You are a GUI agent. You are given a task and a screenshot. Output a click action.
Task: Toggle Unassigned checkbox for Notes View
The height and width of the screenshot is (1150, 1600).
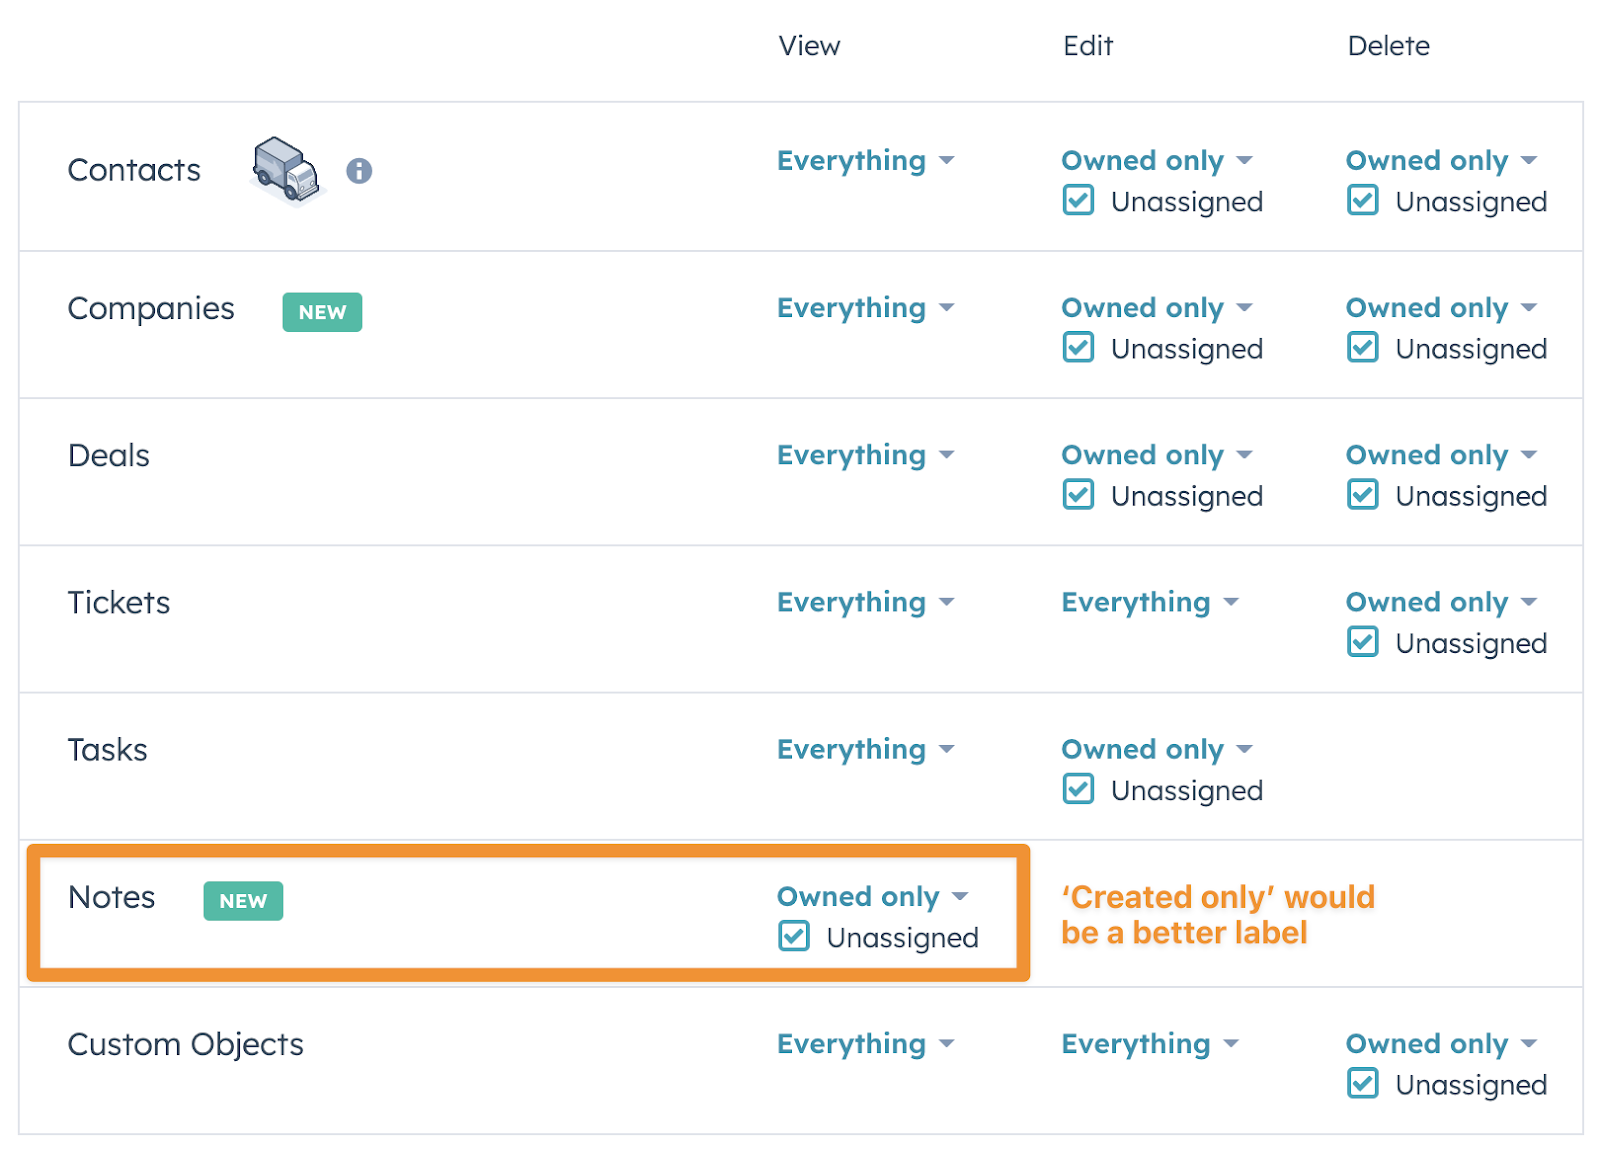coord(794,937)
